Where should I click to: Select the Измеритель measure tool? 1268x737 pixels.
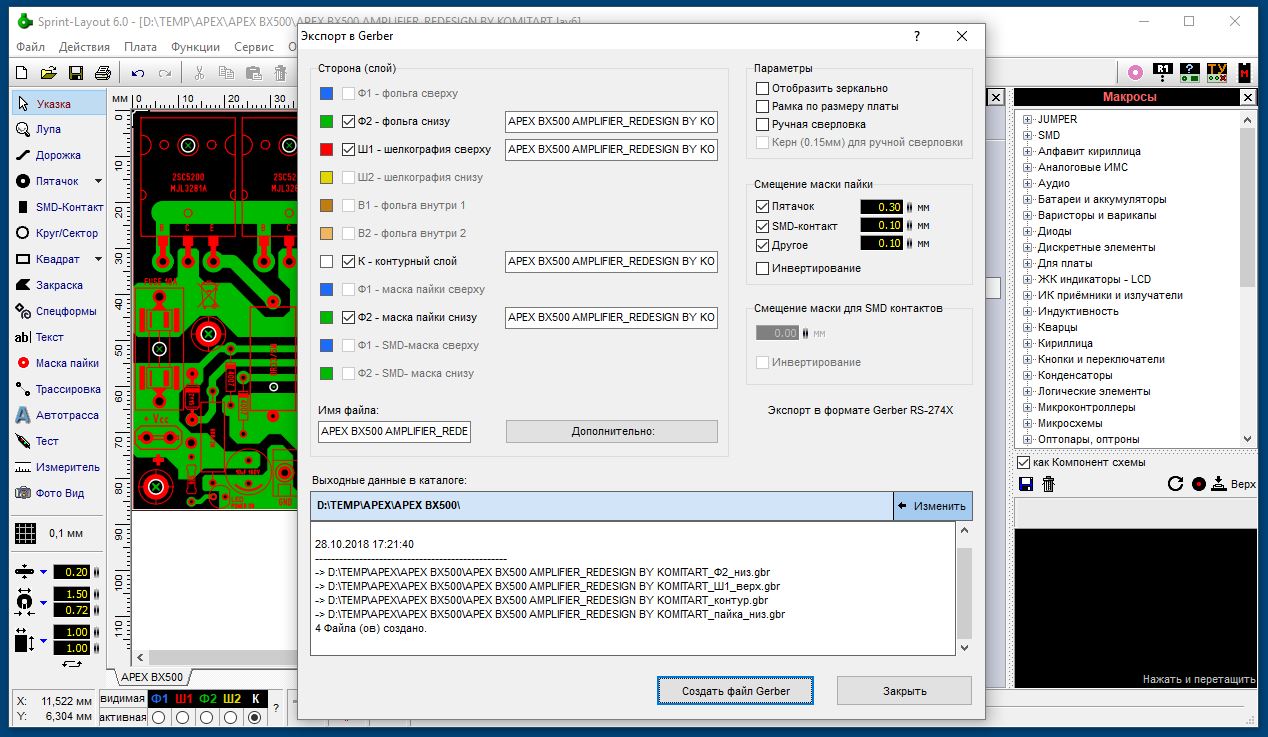58,467
